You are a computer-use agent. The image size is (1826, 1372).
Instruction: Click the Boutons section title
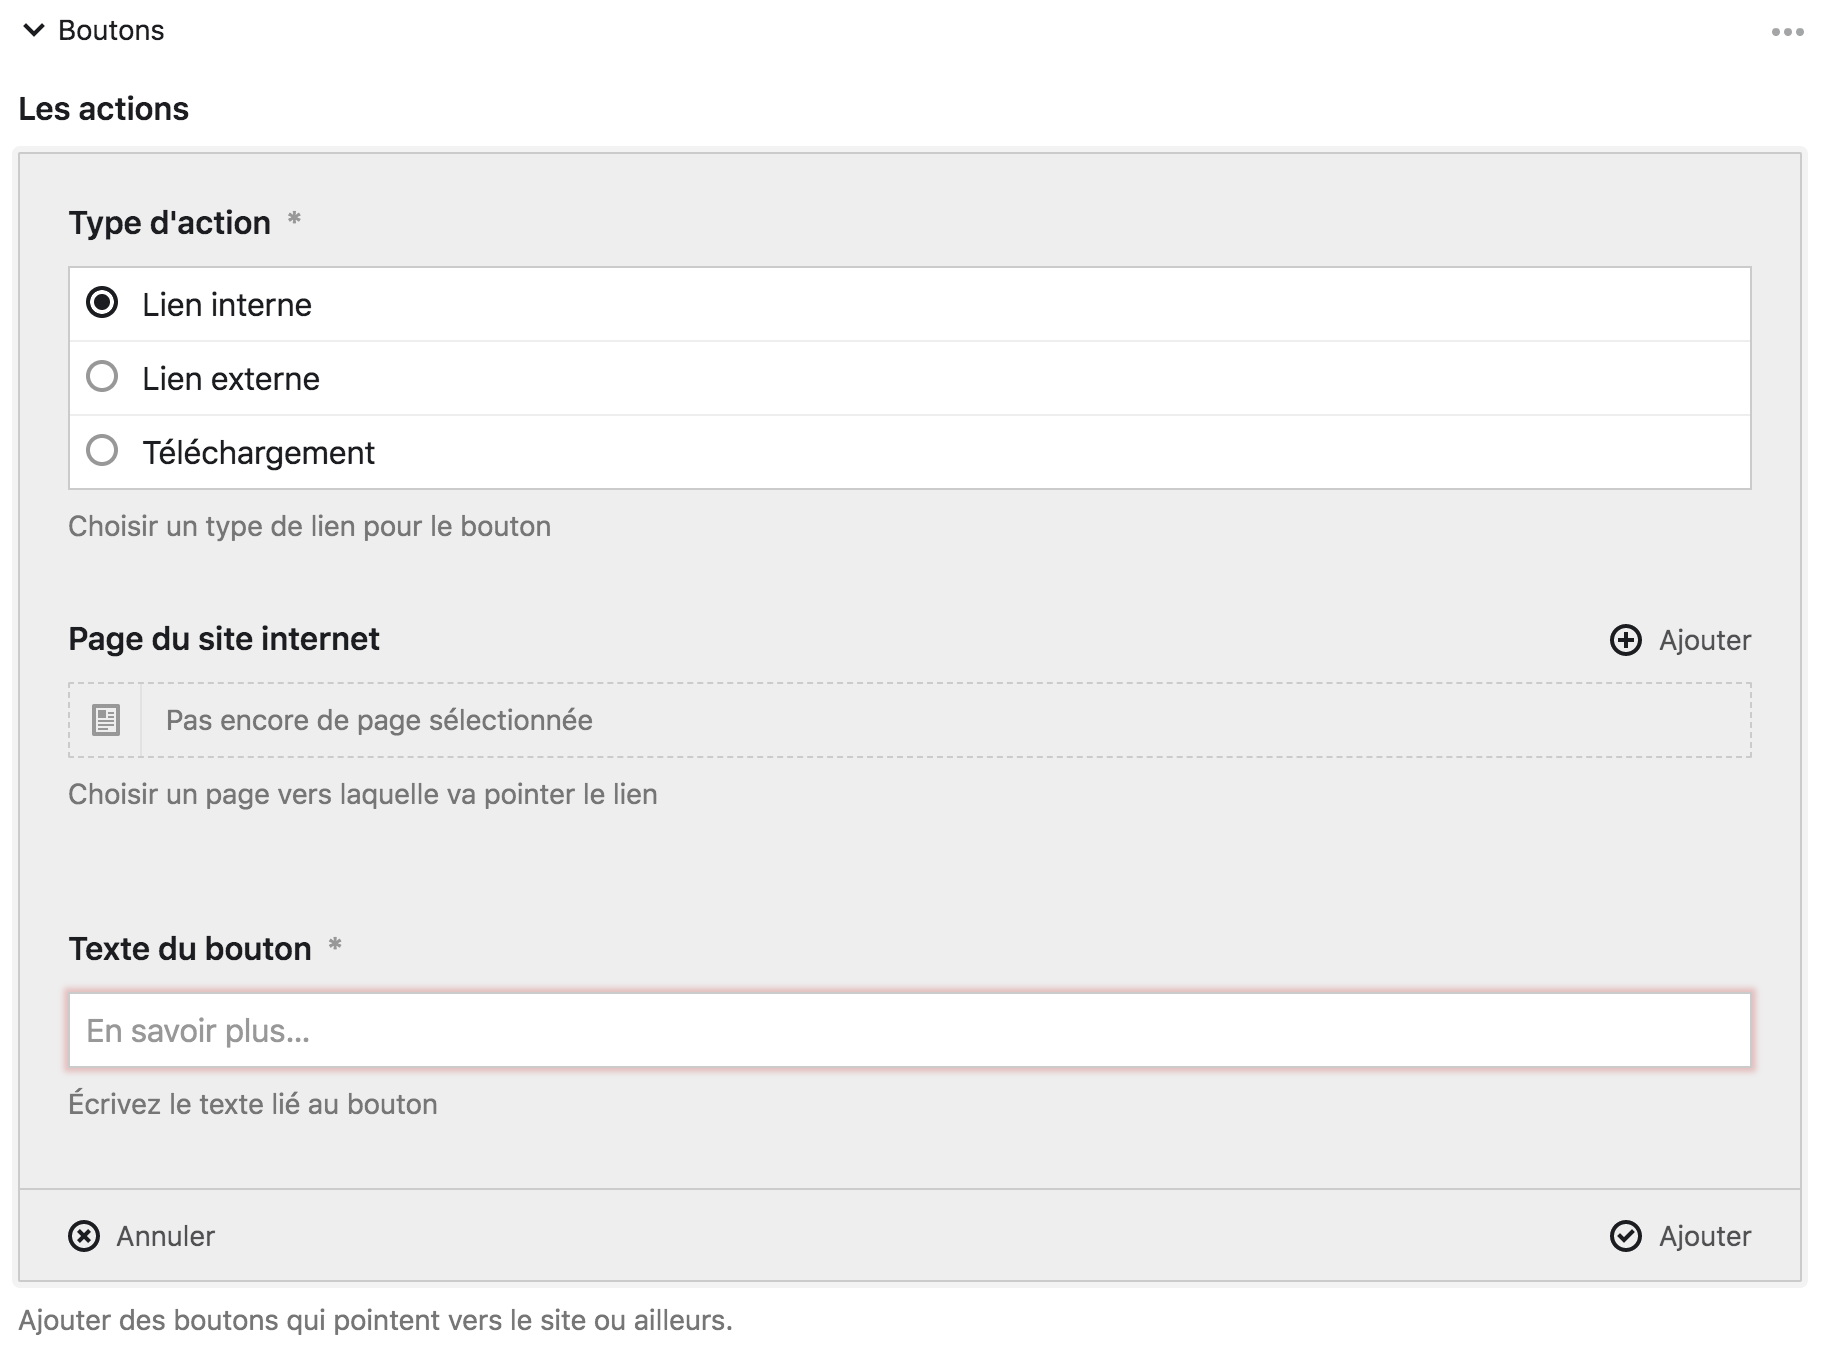click(x=111, y=31)
